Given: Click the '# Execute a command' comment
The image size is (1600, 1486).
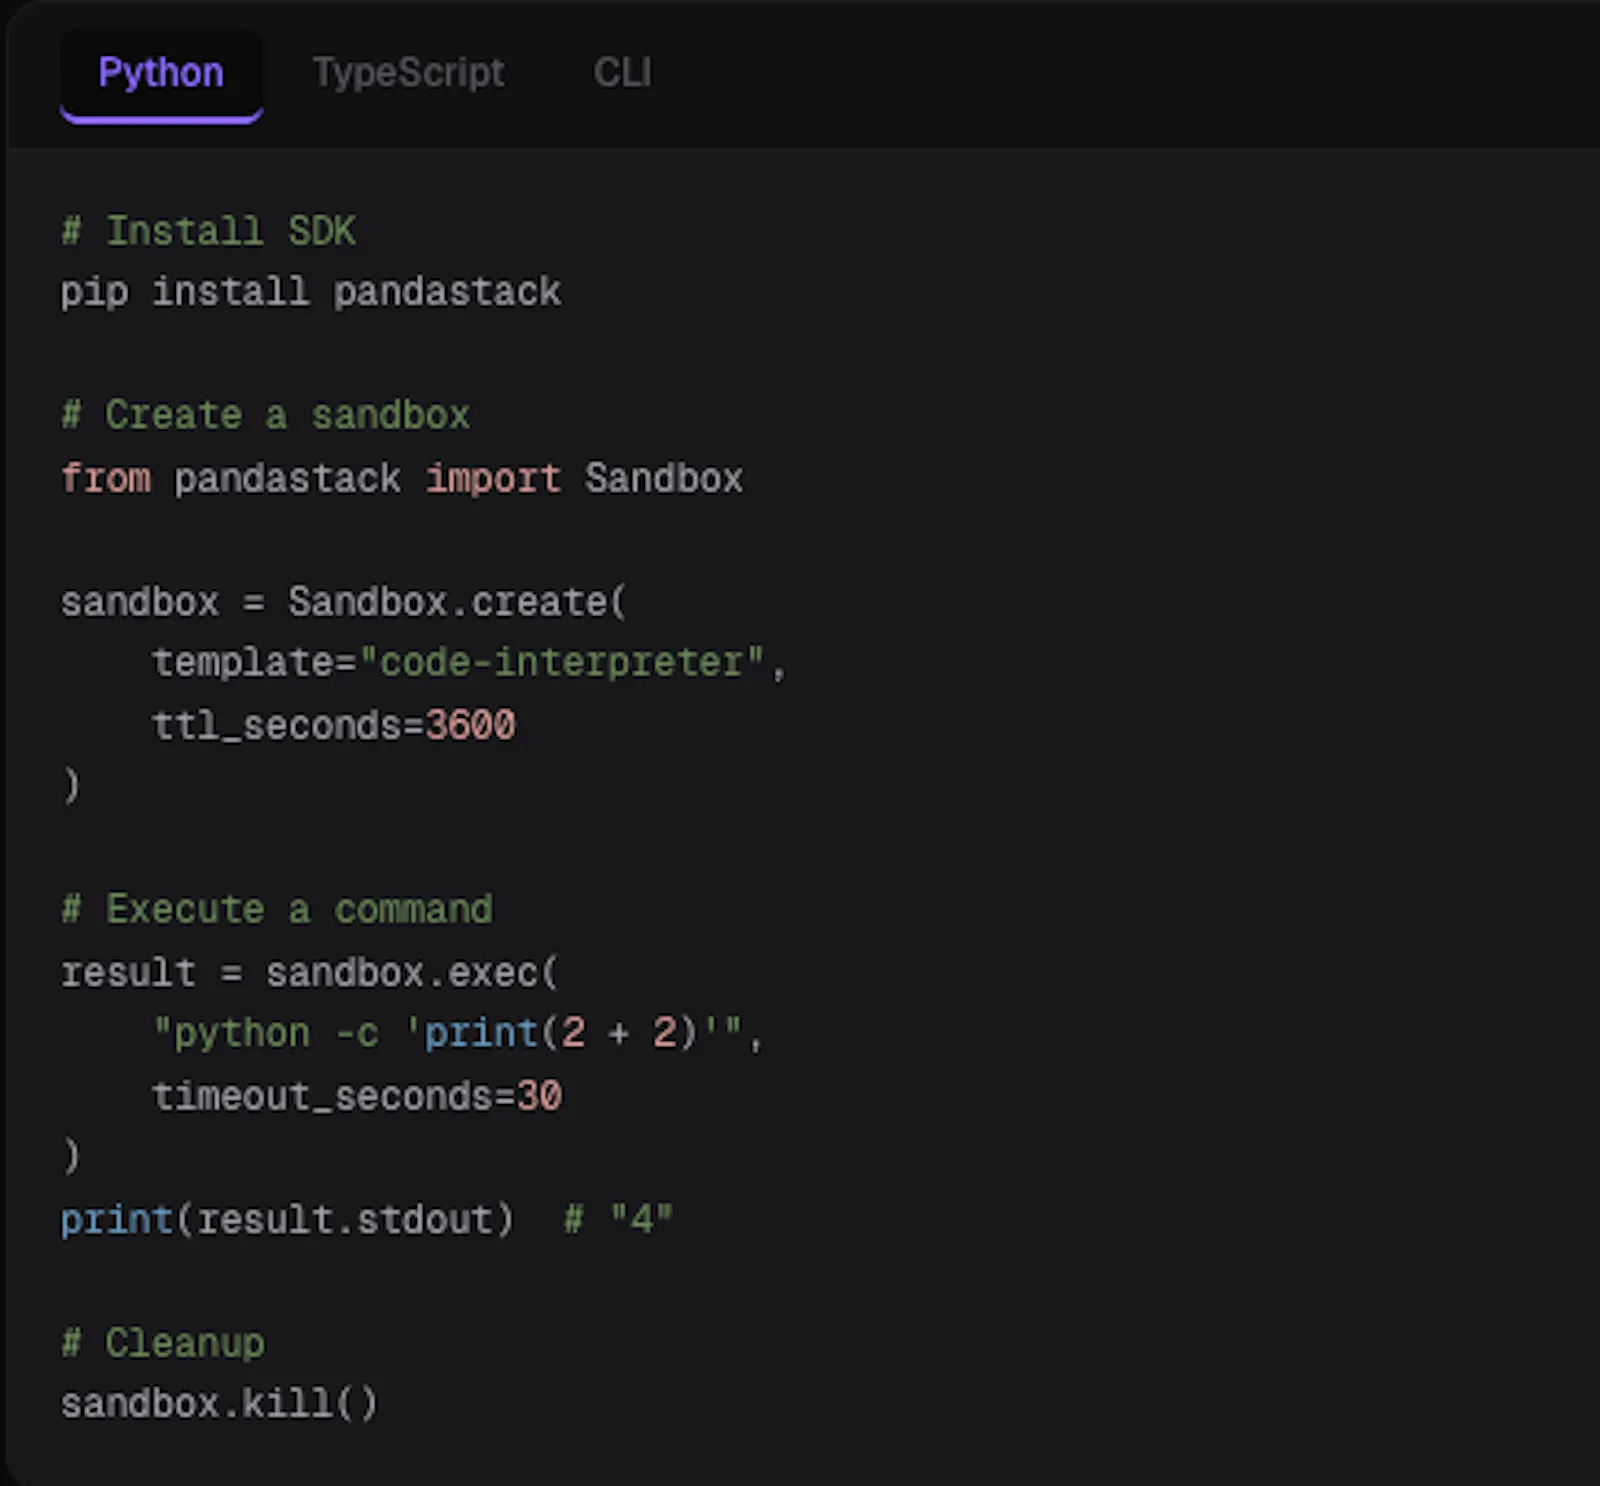Looking at the screenshot, I should 277,909.
